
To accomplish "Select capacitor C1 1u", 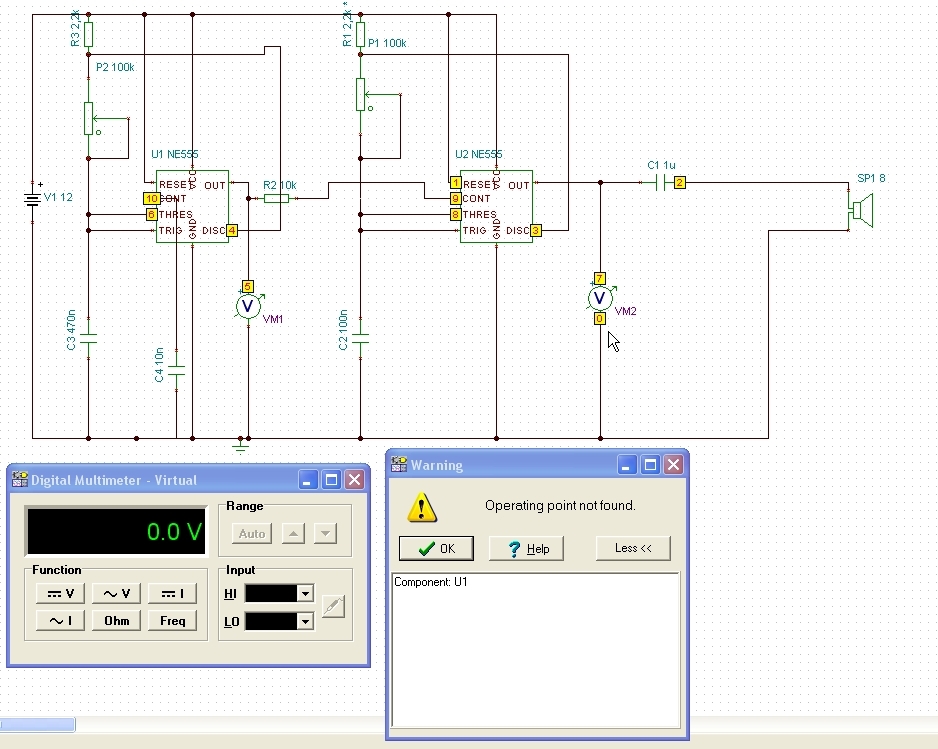I will pyautogui.click(x=660, y=182).
